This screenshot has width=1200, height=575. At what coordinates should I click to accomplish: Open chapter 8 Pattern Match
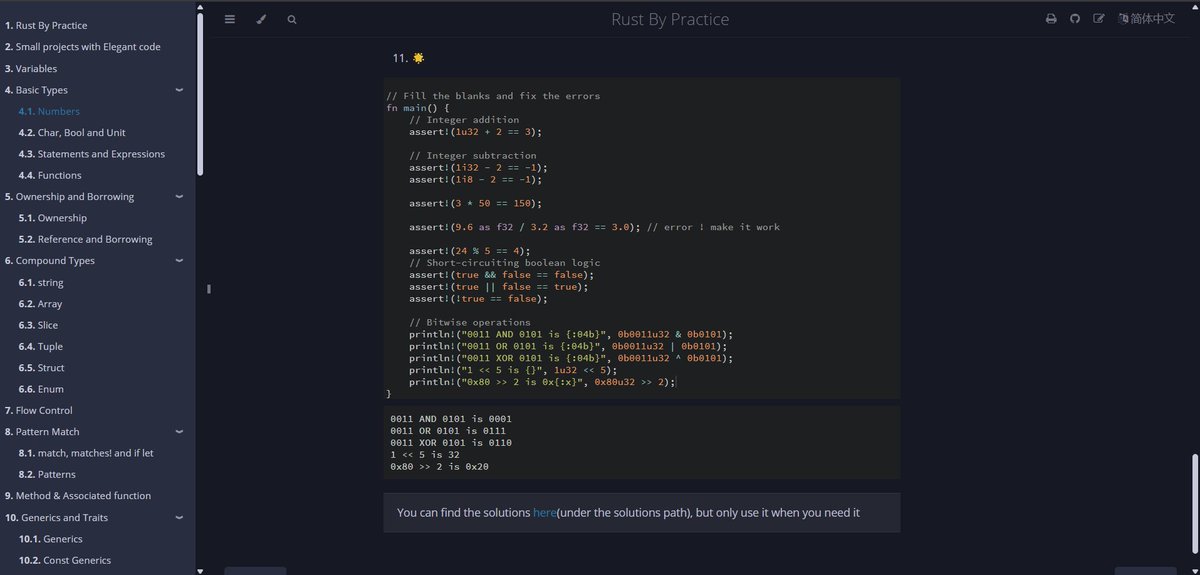[42, 432]
